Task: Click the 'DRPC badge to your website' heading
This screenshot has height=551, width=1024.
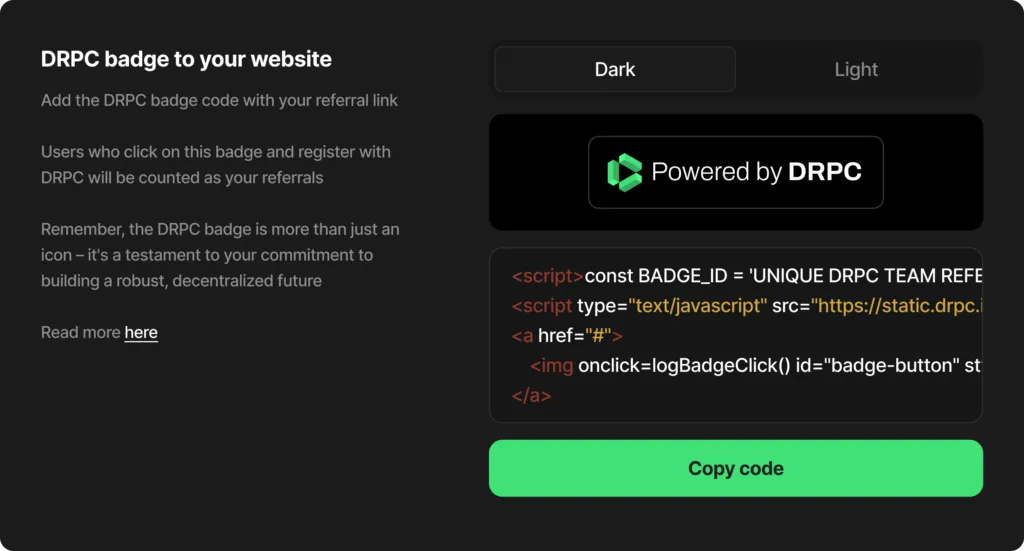Action: (x=186, y=59)
